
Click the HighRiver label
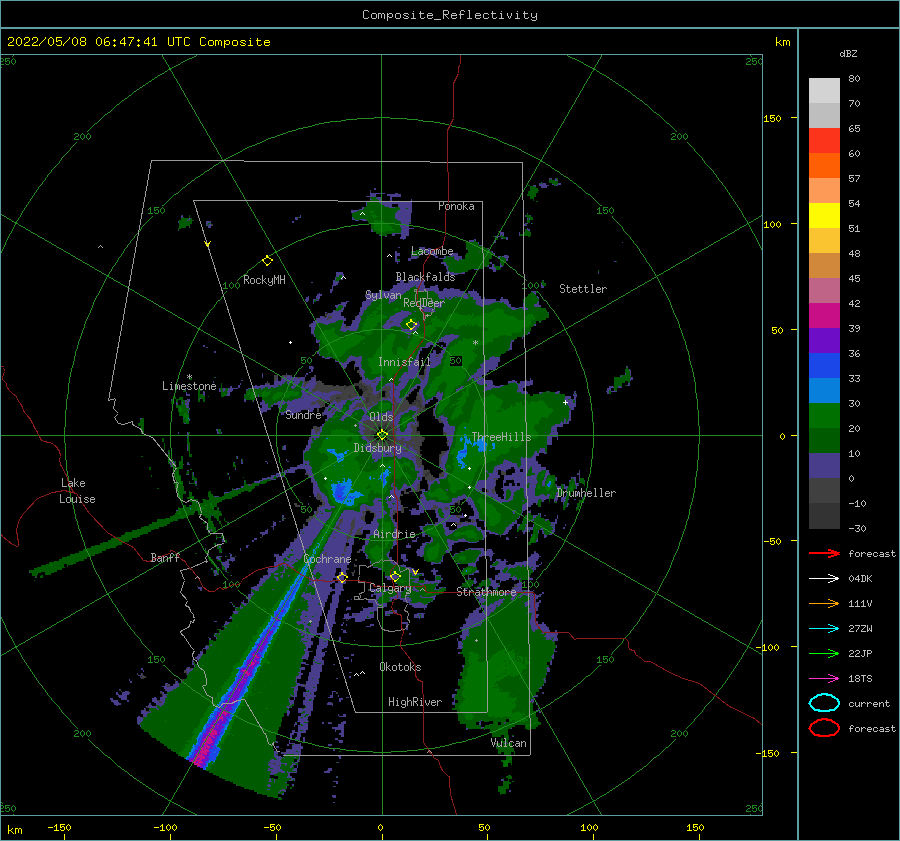(415, 702)
